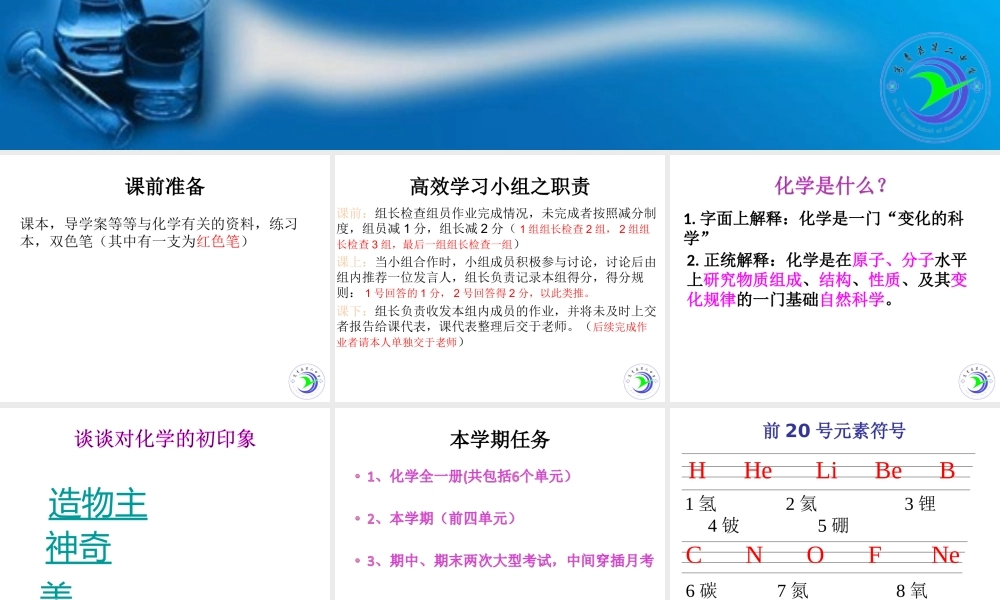
Task: Select the heading 本学期任务
Action: (x=499, y=439)
